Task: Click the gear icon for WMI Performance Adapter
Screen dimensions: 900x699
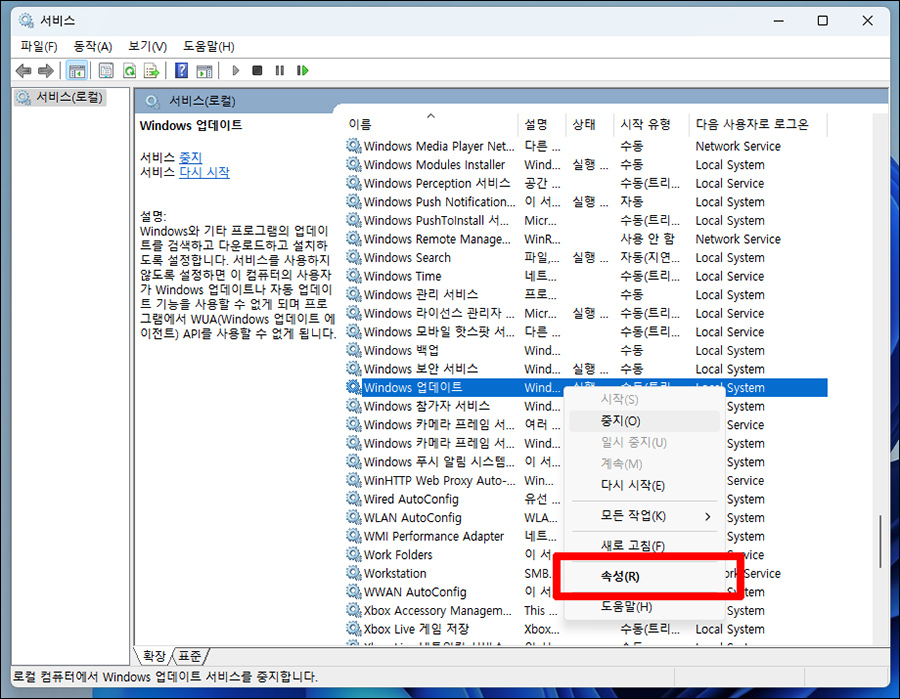Action: click(x=354, y=536)
